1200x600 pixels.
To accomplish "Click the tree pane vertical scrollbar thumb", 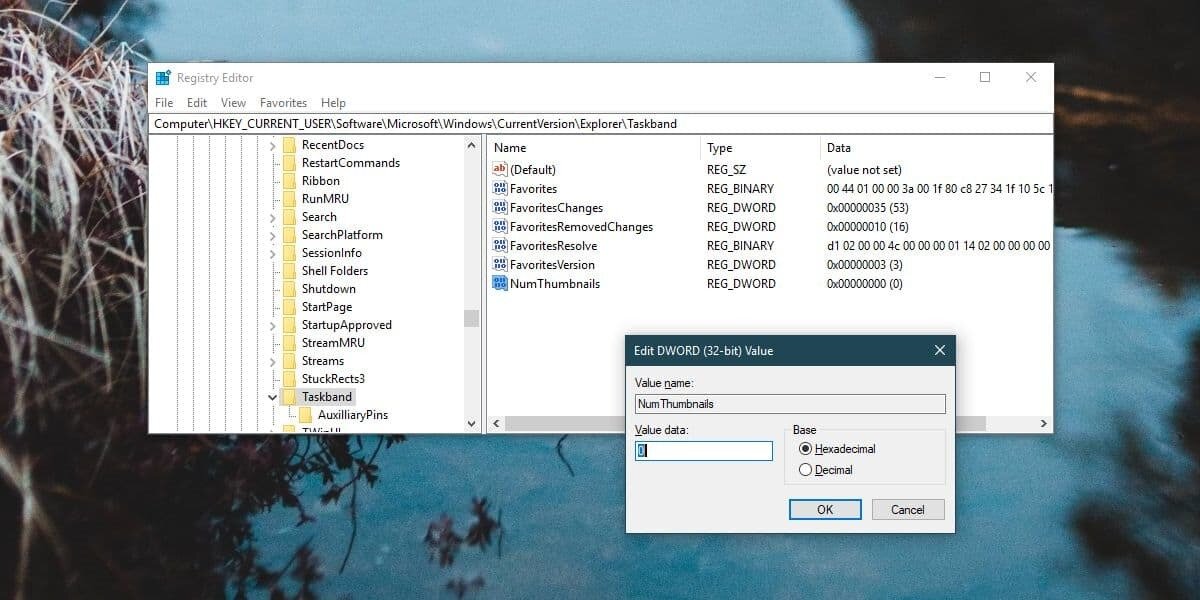I will coord(471,318).
